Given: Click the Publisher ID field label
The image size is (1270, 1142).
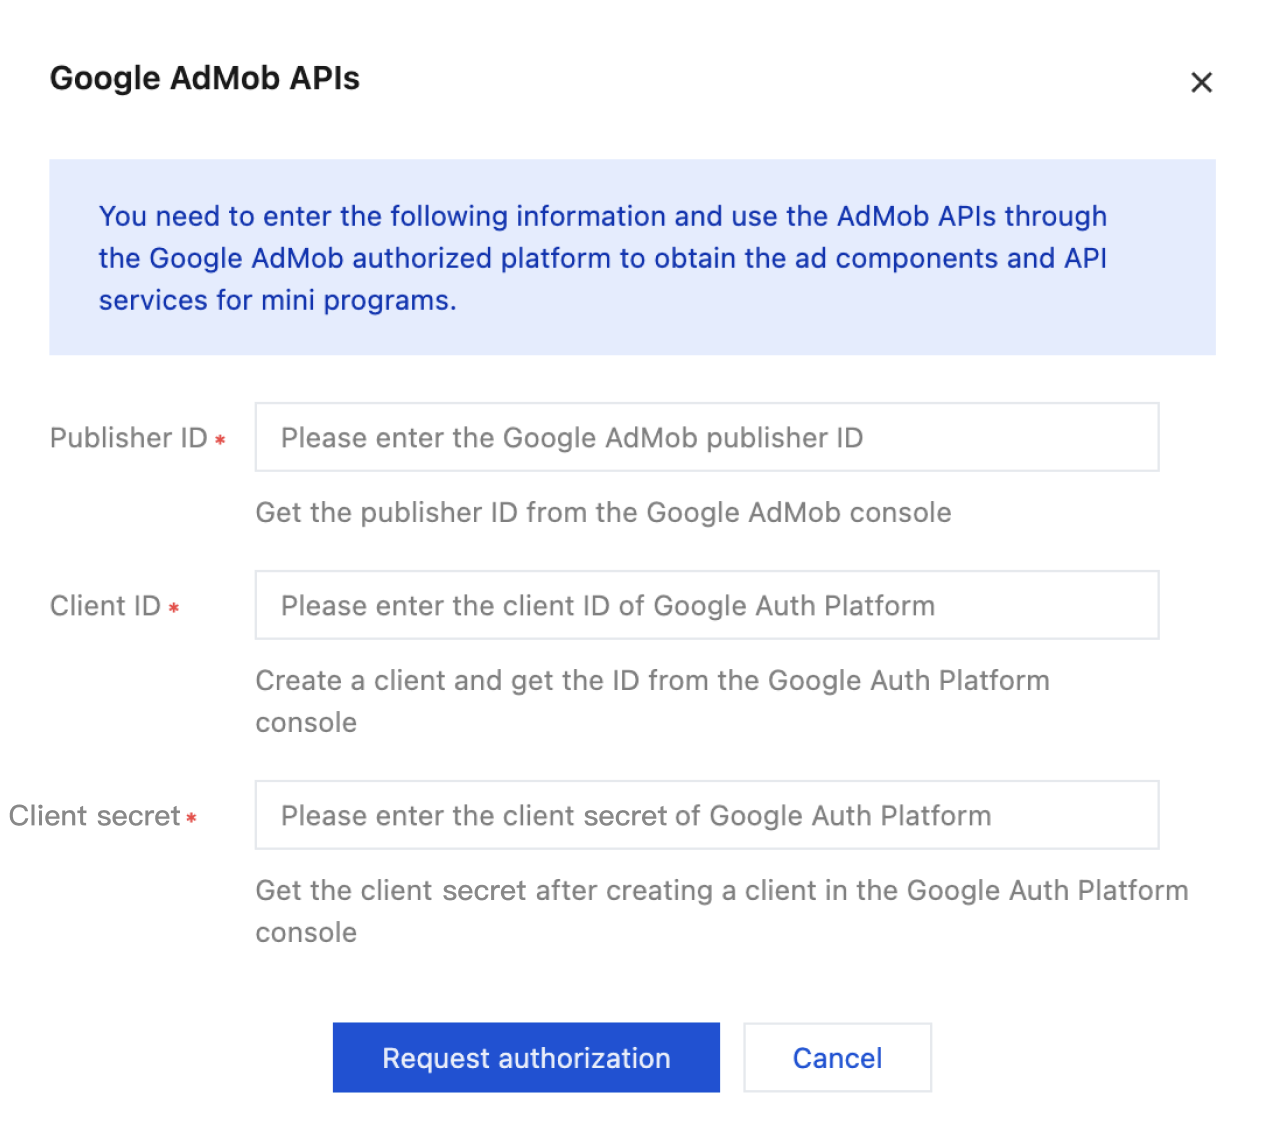Looking at the screenshot, I should click(x=128, y=438).
